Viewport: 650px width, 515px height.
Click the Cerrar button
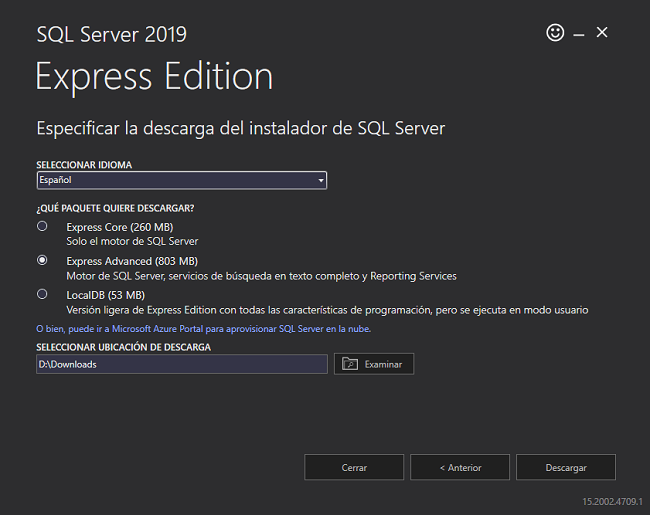354,467
